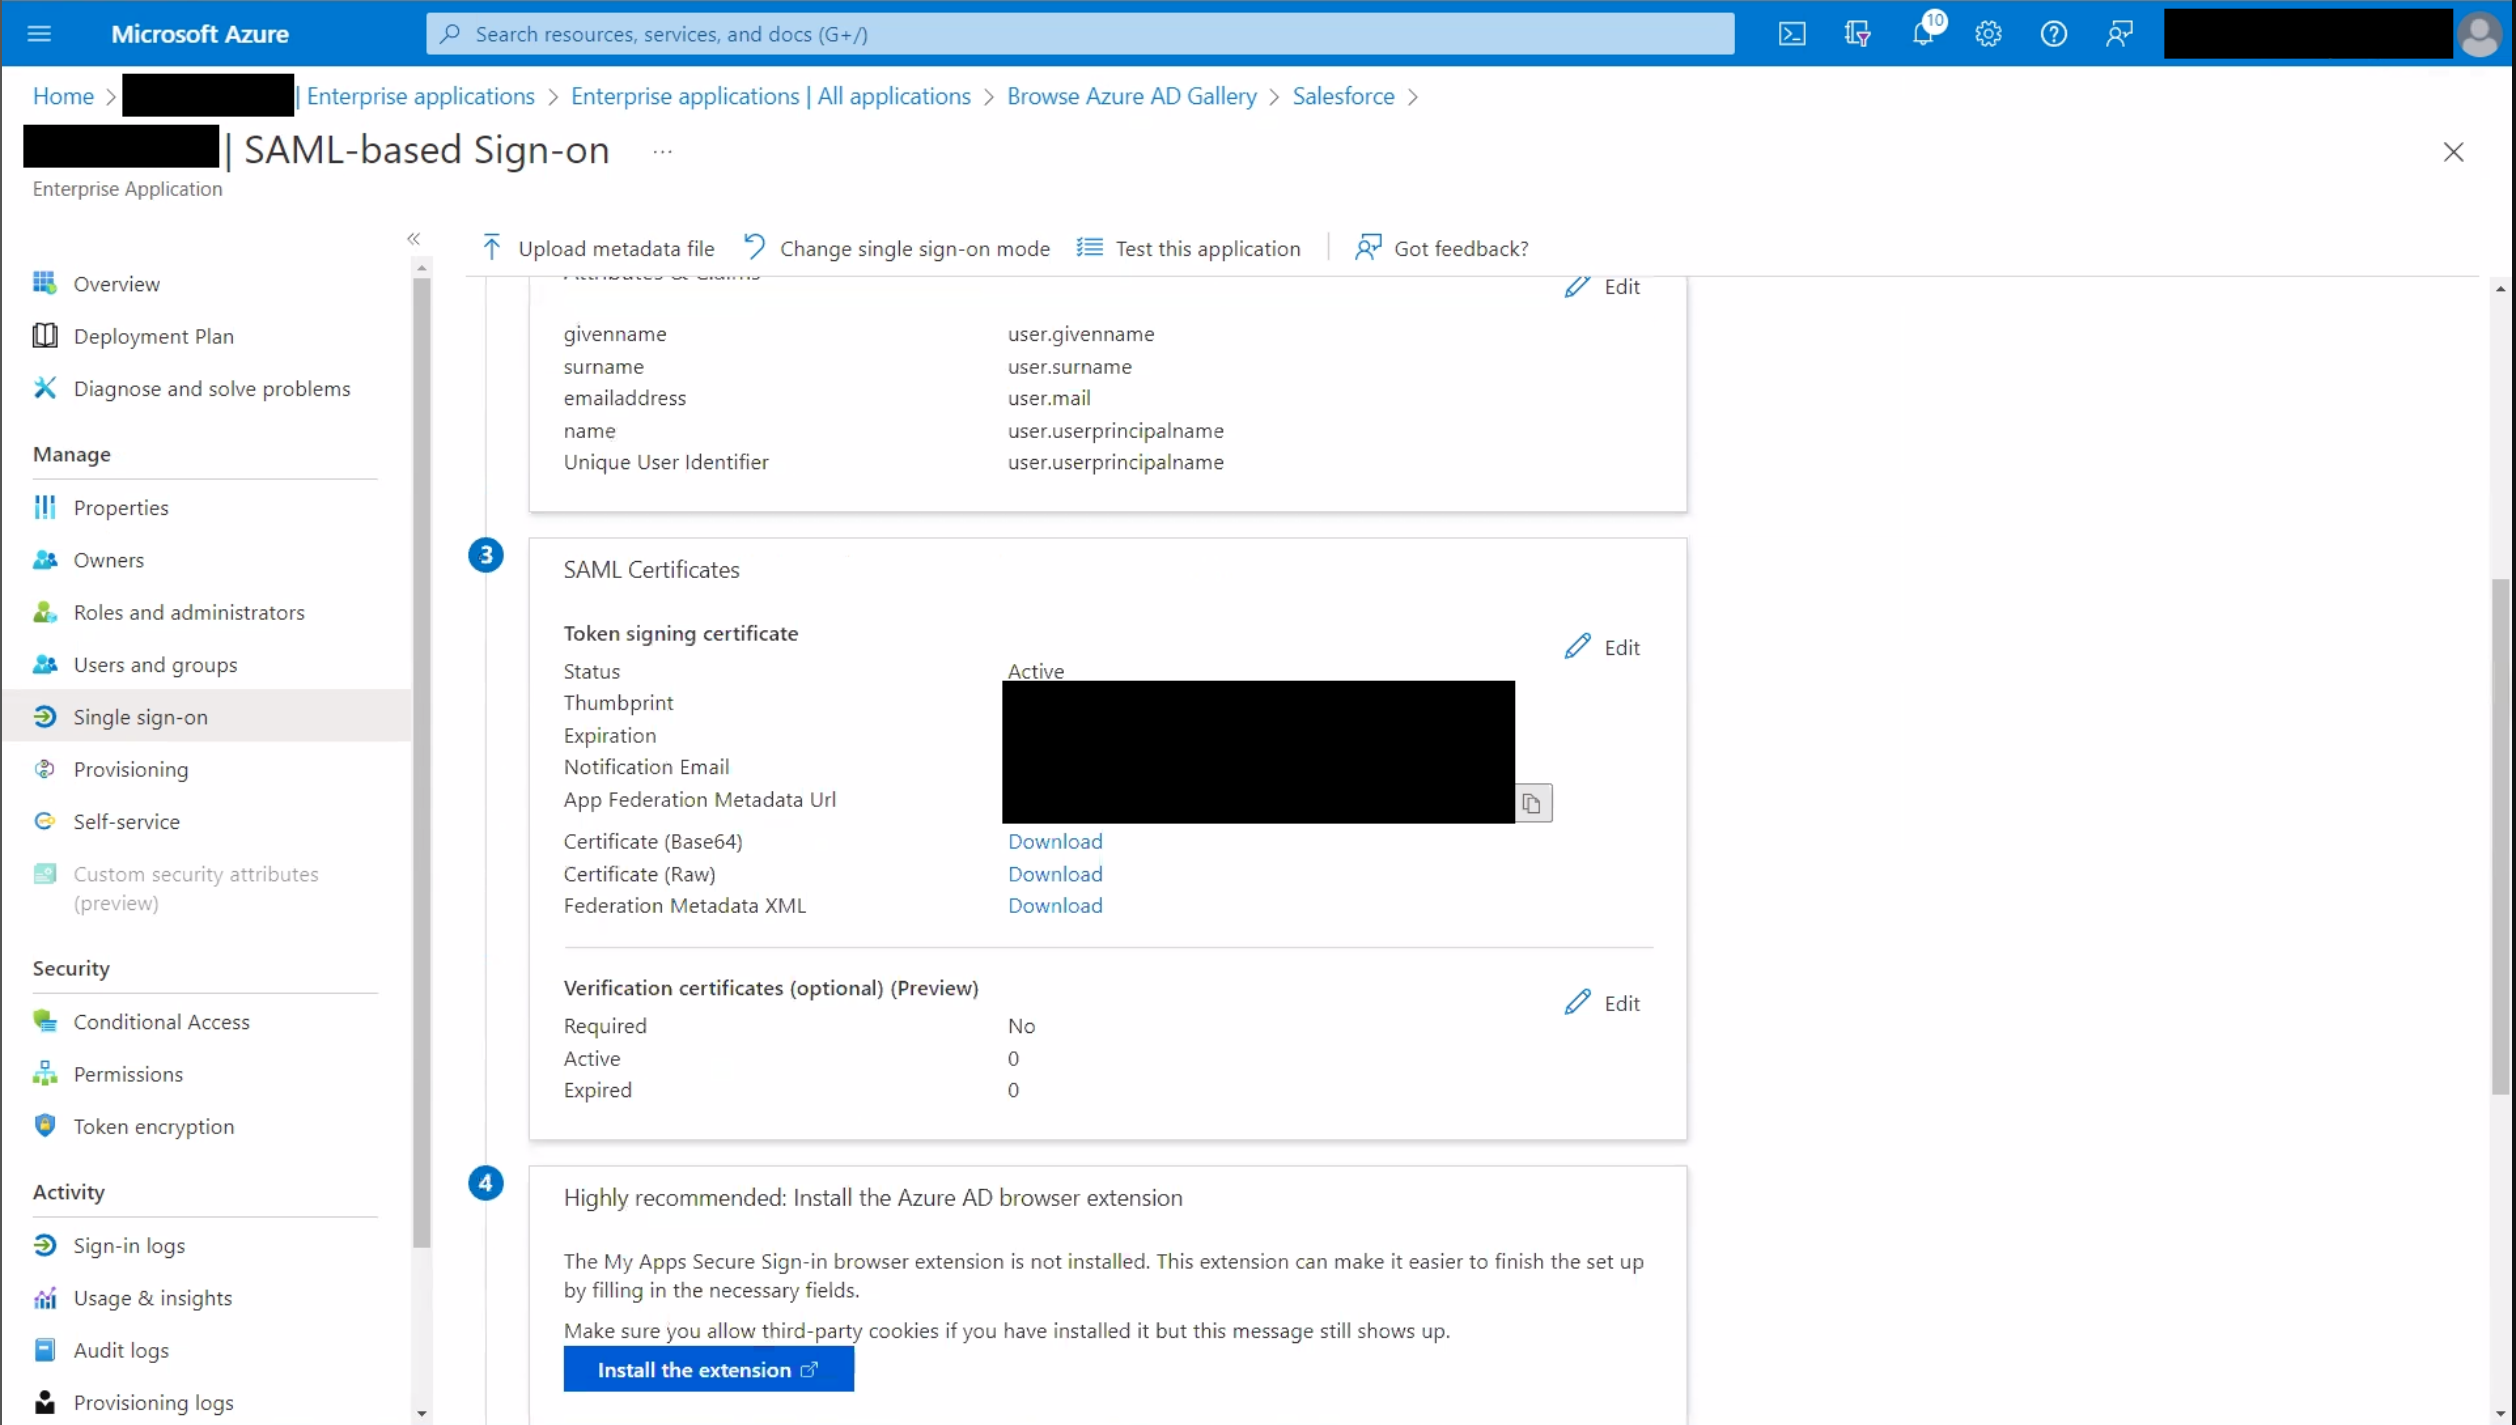Download the Certificate (Base64)
This screenshot has height=1425, width=2516.
[x=1055, y=841]
